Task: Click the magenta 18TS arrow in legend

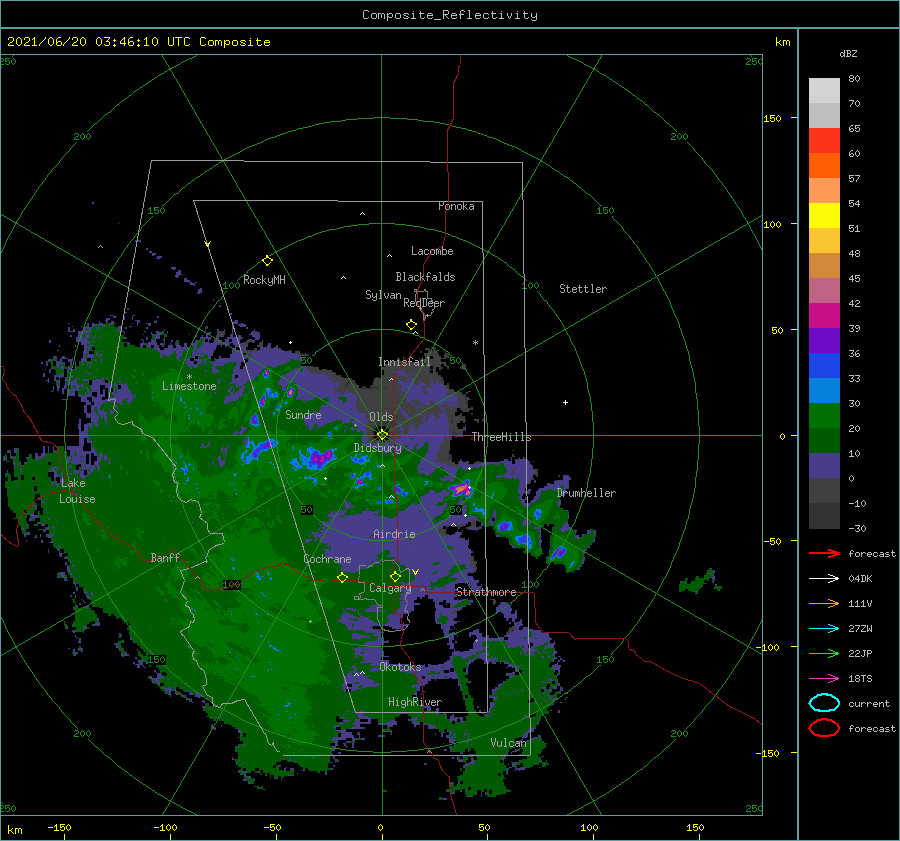Action: [824, 679]
